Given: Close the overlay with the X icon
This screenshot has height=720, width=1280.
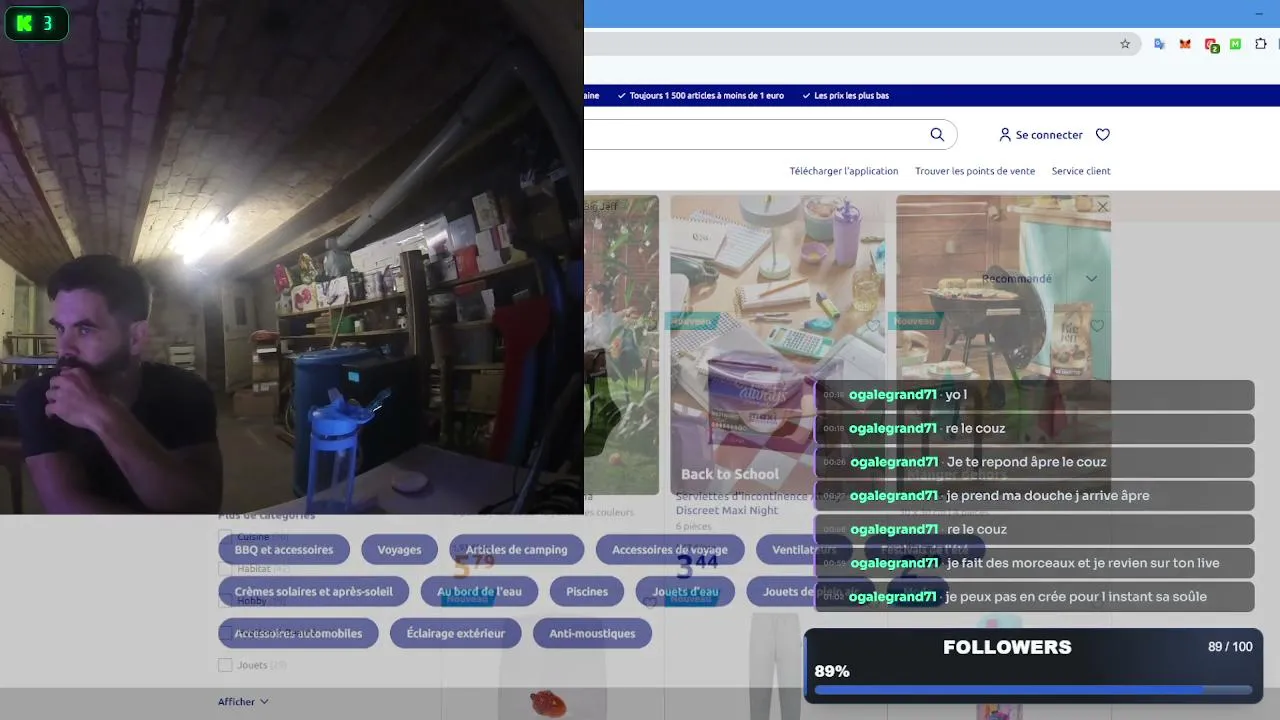Looking at the screenshot, I should 1102,207.
